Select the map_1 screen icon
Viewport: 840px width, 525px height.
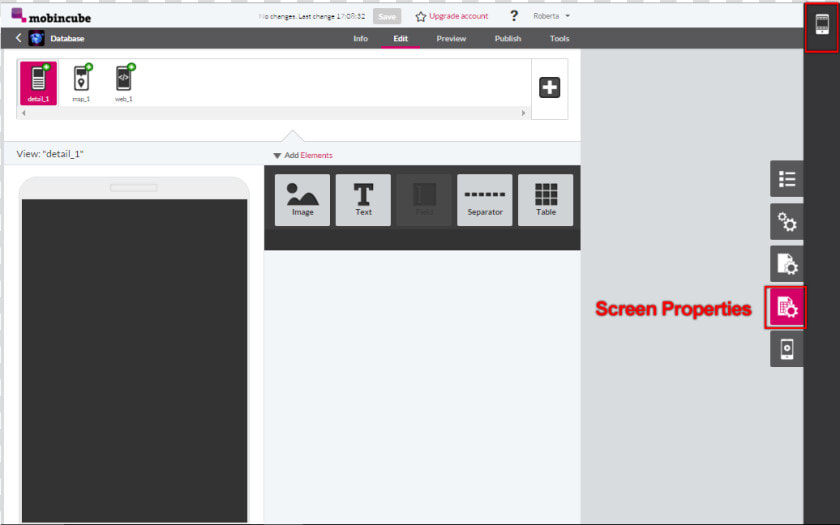click(81, 83)
